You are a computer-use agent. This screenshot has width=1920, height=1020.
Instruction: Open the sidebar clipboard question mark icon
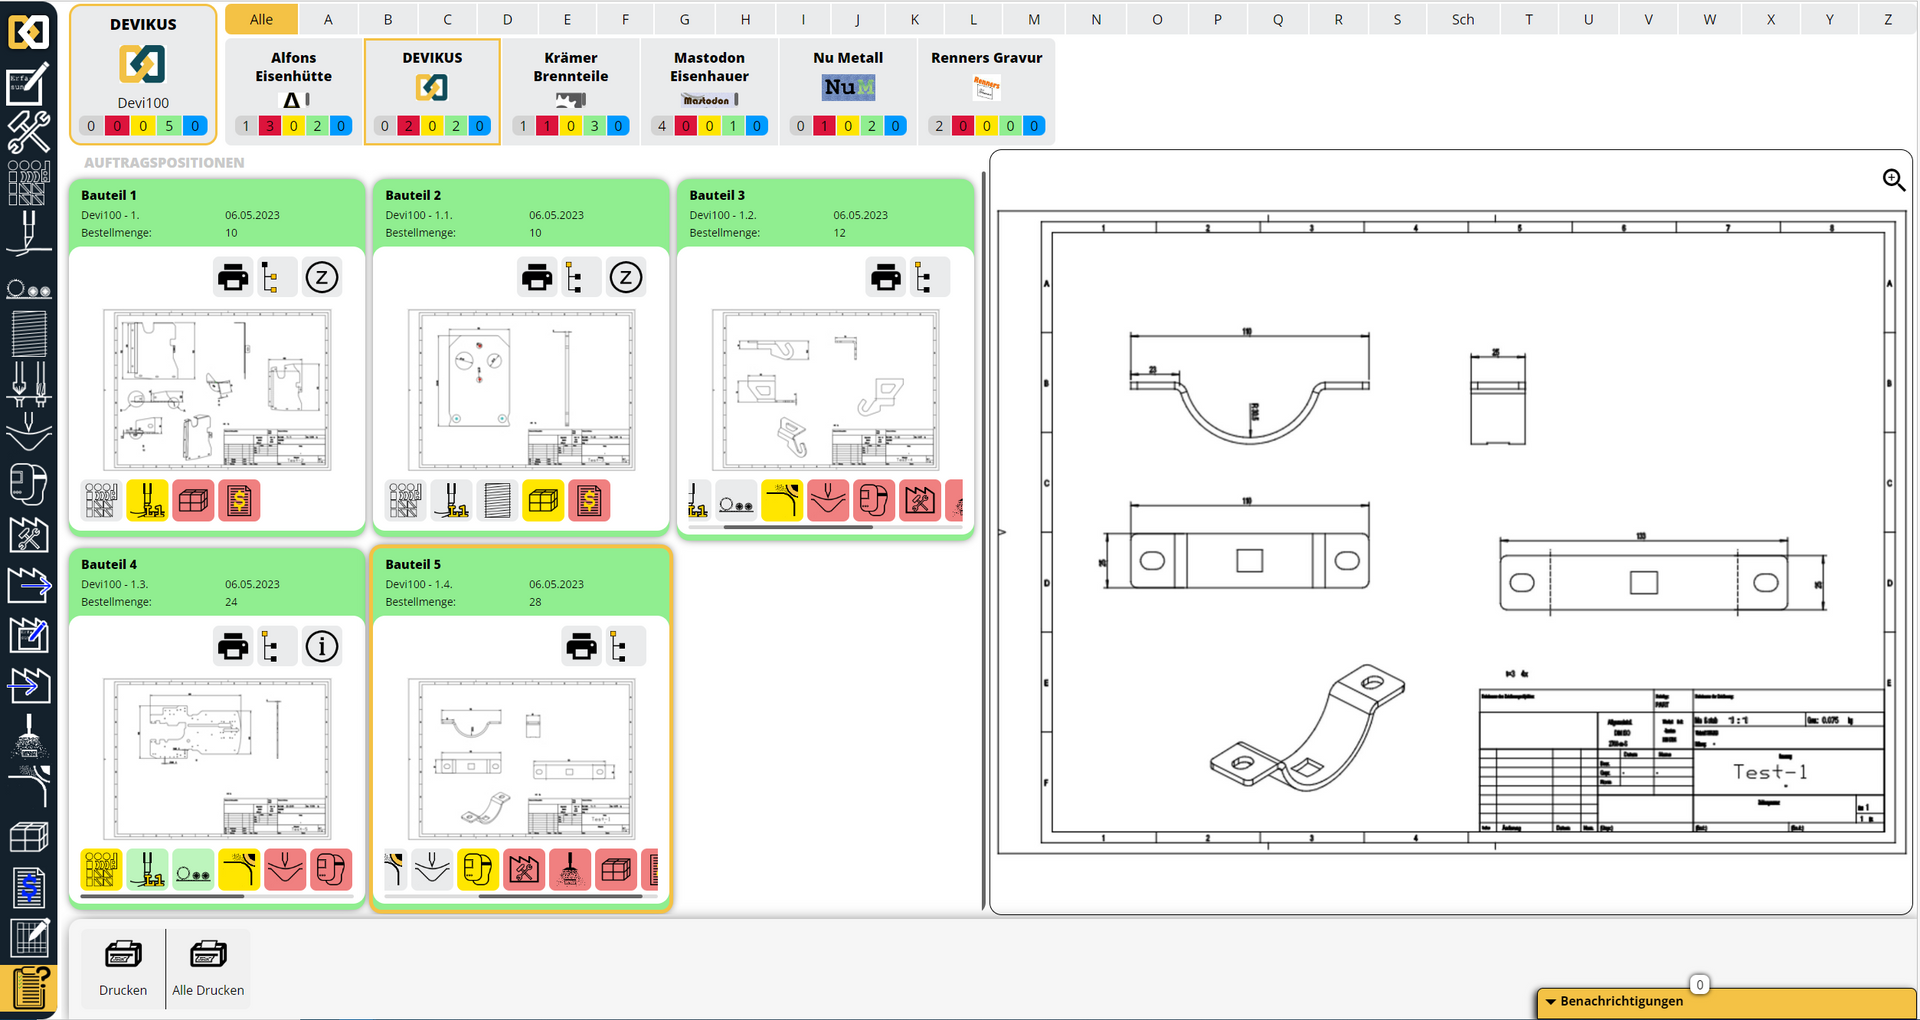[x=30, y=988]
